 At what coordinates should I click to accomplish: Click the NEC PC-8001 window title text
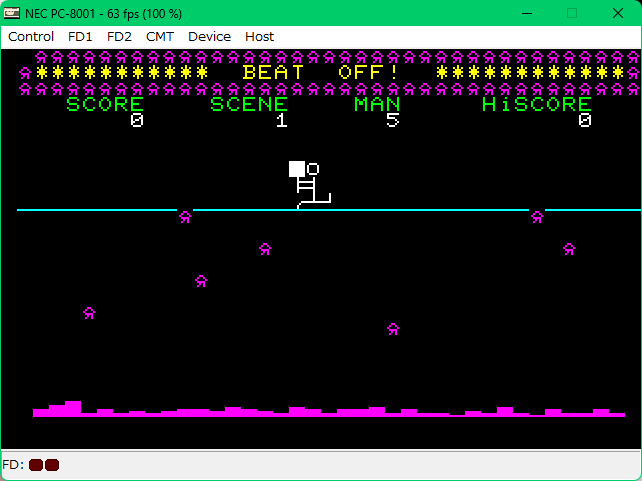coord(103,14)
